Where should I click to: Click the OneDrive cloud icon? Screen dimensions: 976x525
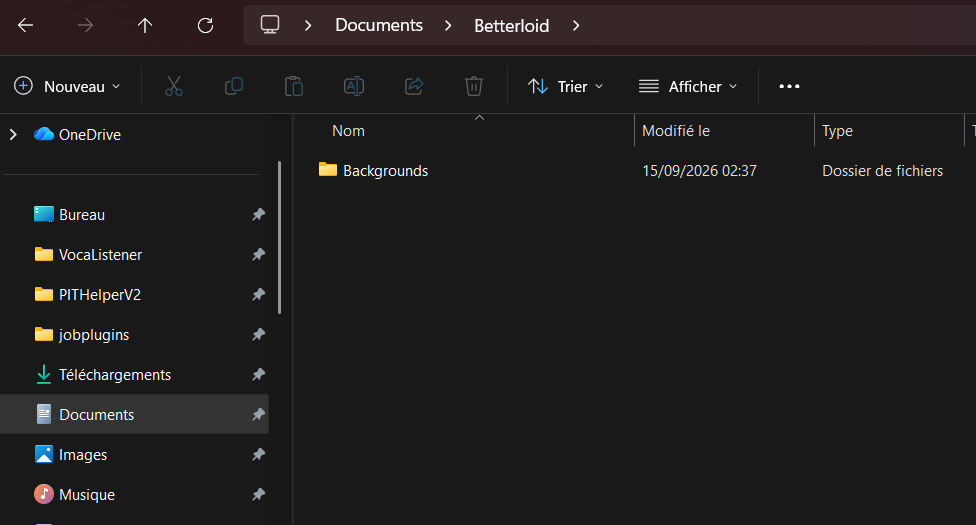coord(44,134)
